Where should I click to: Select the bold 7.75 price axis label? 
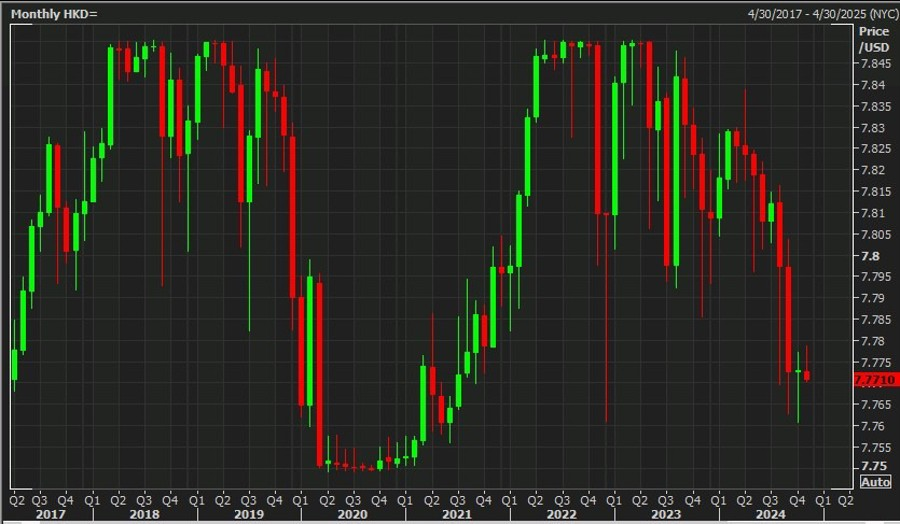pos(873,465)
